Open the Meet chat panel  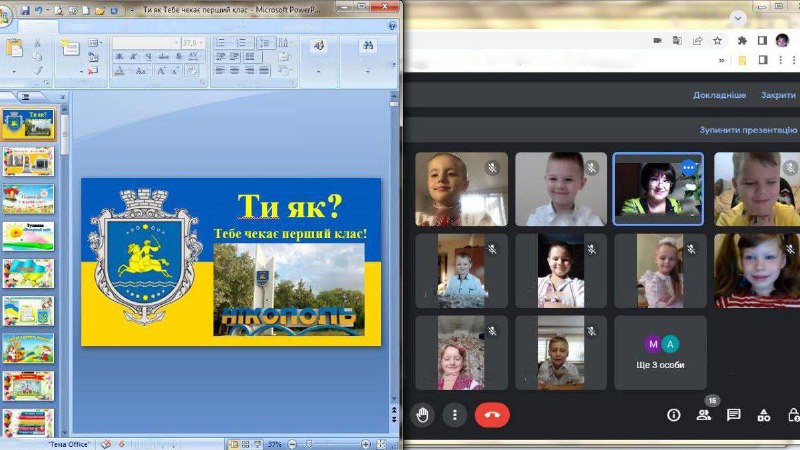coord(734,415)
